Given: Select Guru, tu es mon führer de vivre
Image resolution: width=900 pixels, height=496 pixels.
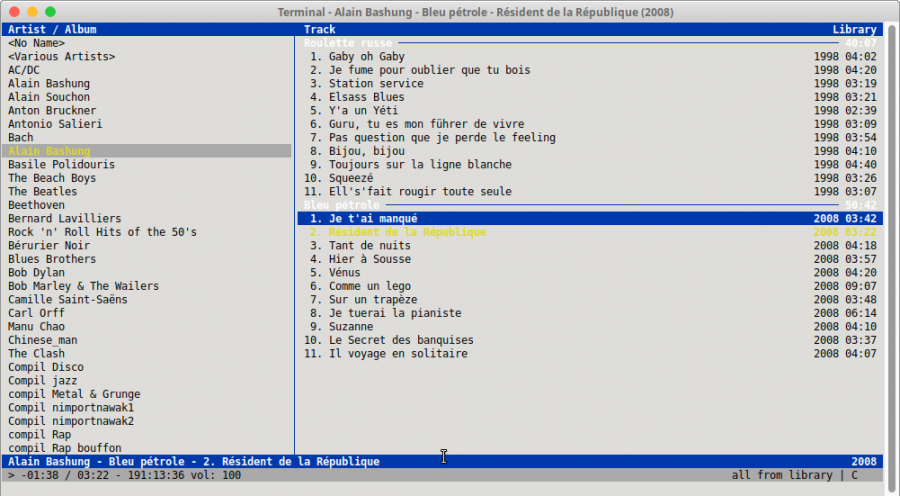Looking at the screenshot, I should 590,124.
